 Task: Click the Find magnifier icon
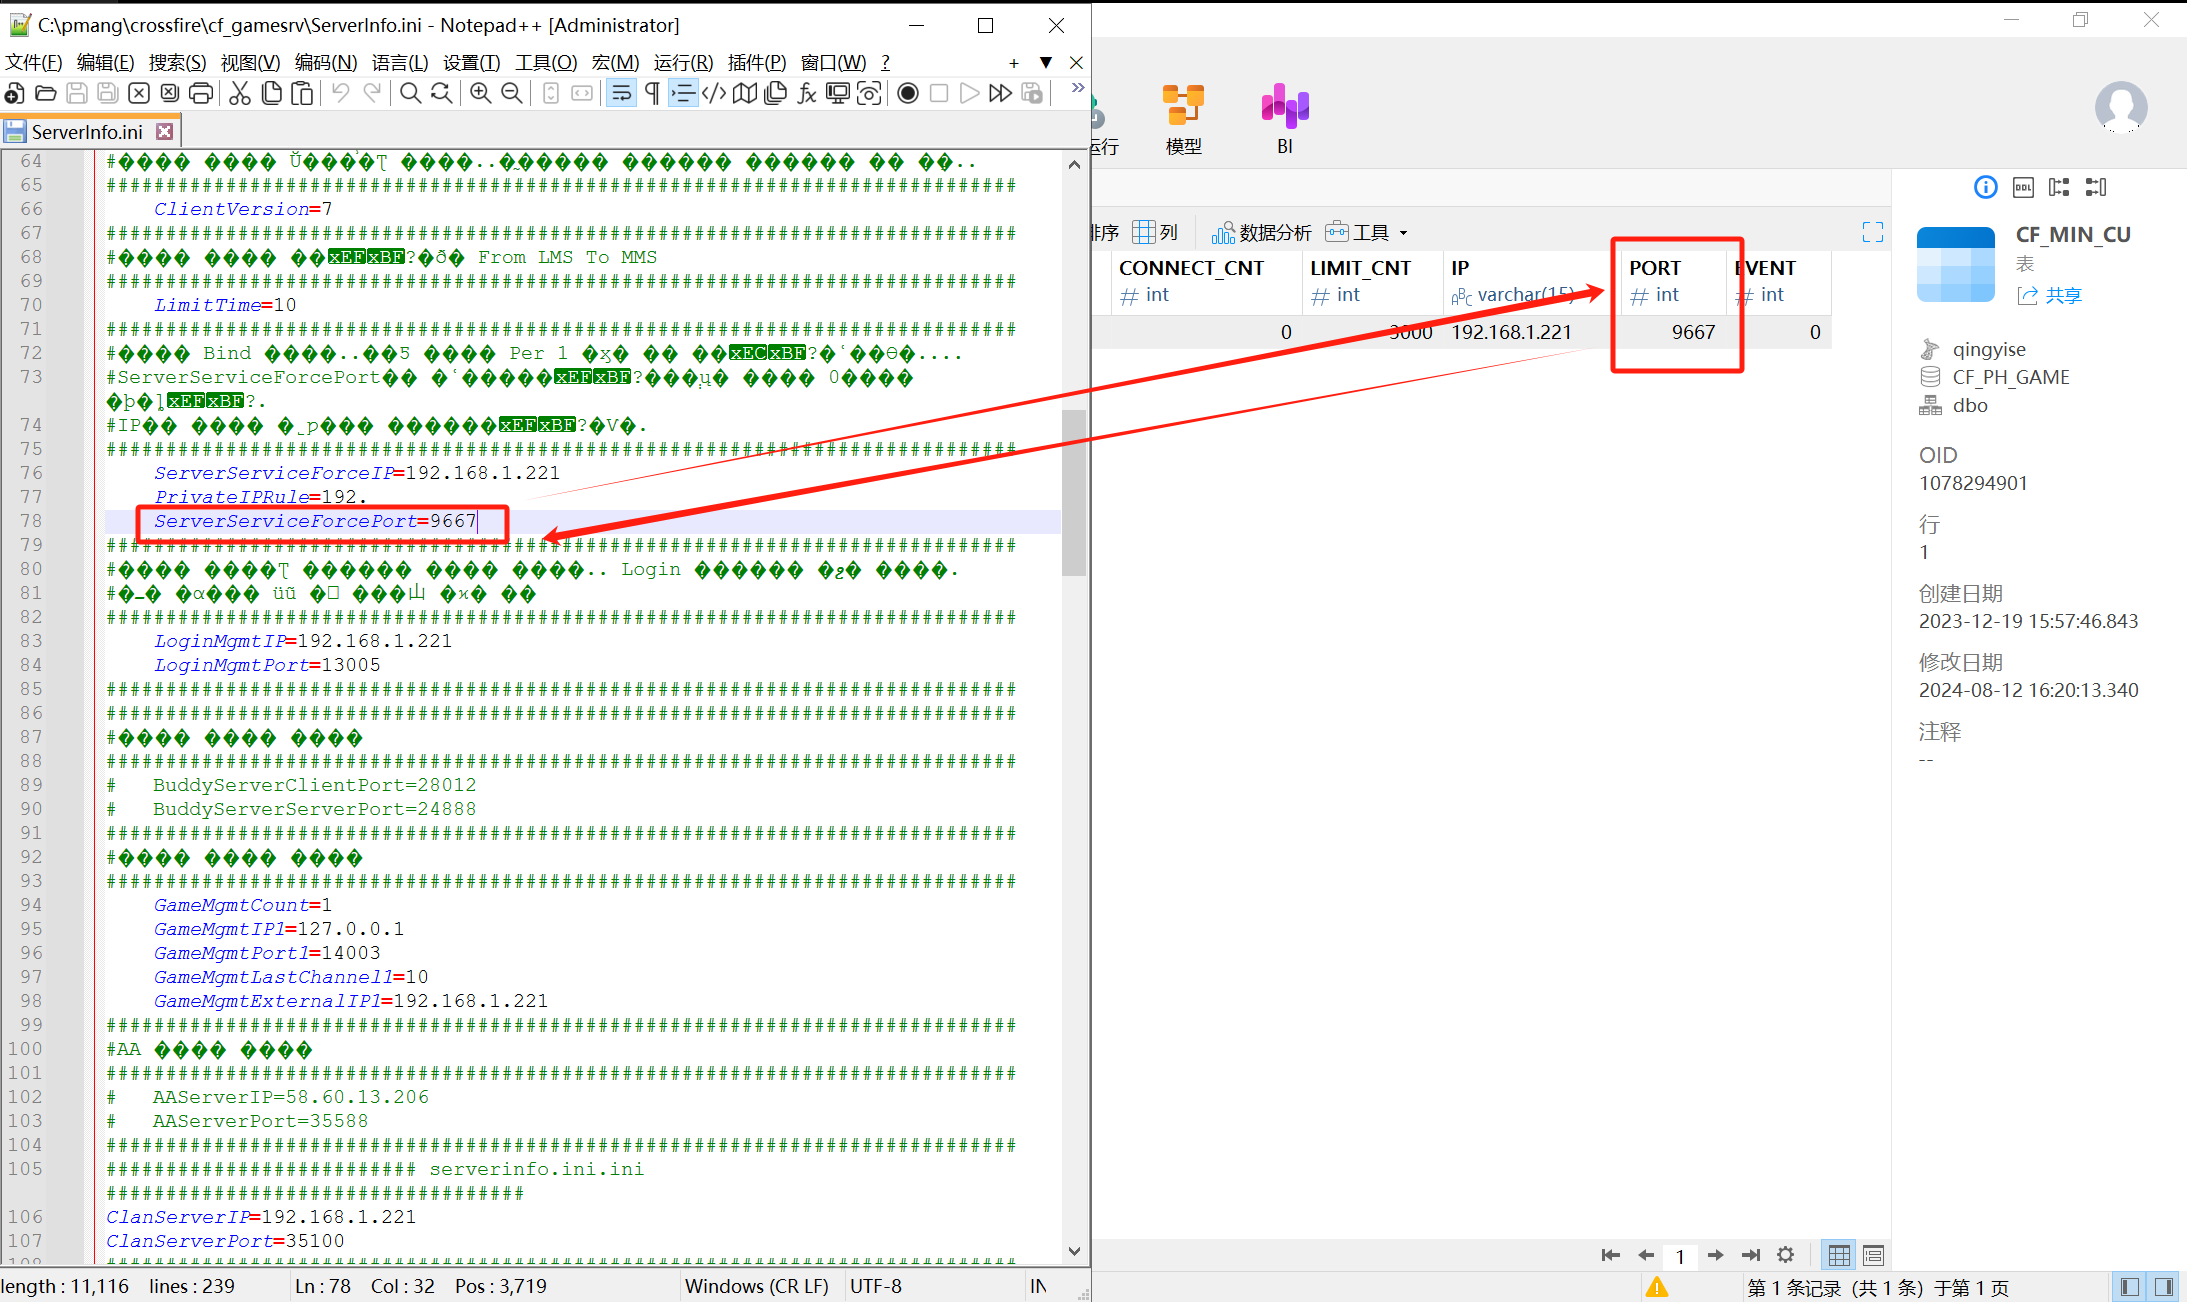click(x=410, y=94)
